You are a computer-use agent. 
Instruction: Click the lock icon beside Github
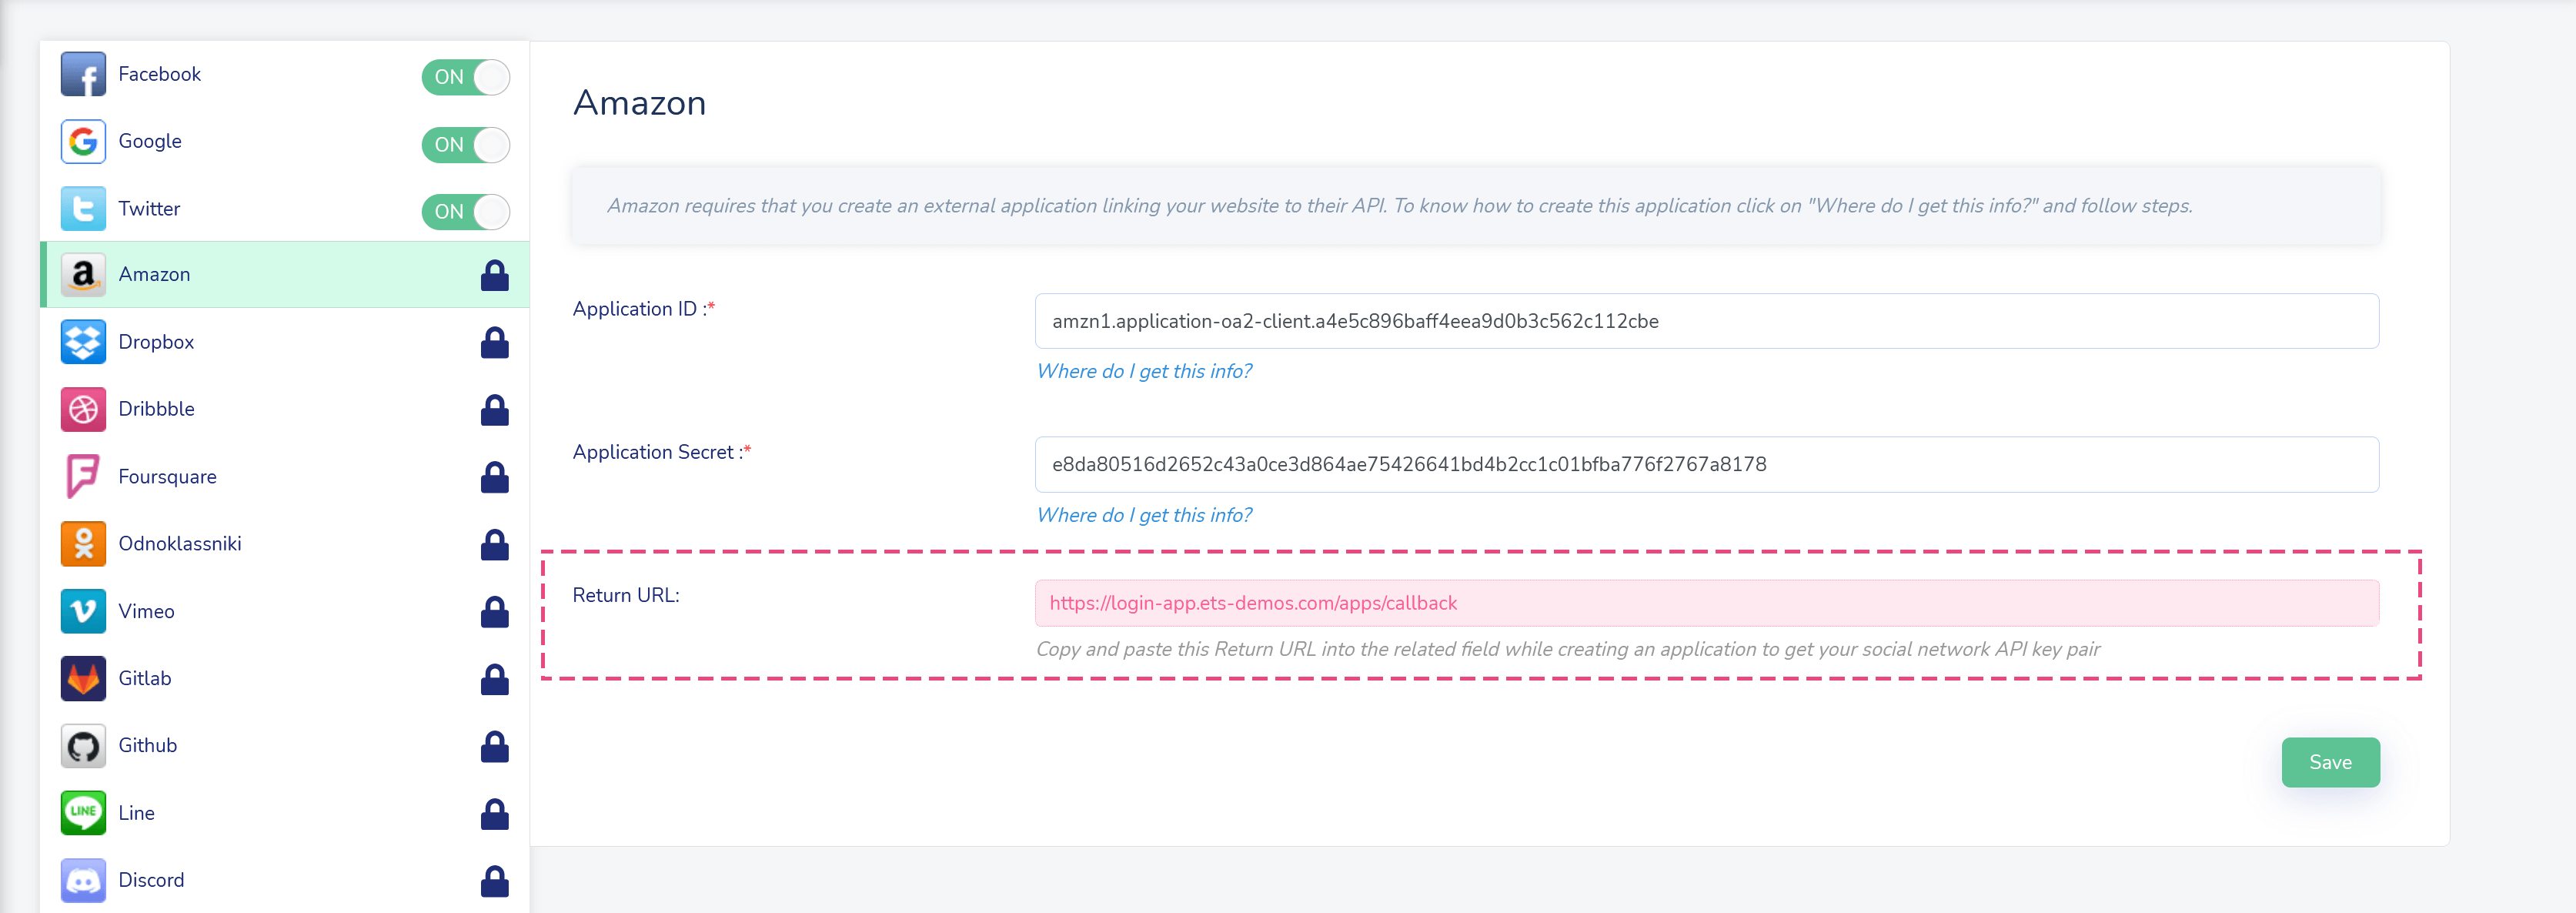point(495,746)
